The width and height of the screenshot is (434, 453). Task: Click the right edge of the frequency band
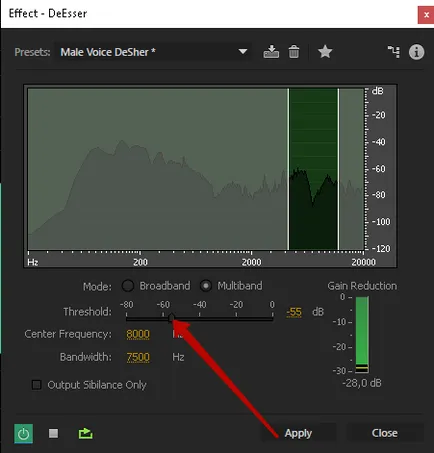(x=338, y=169)
